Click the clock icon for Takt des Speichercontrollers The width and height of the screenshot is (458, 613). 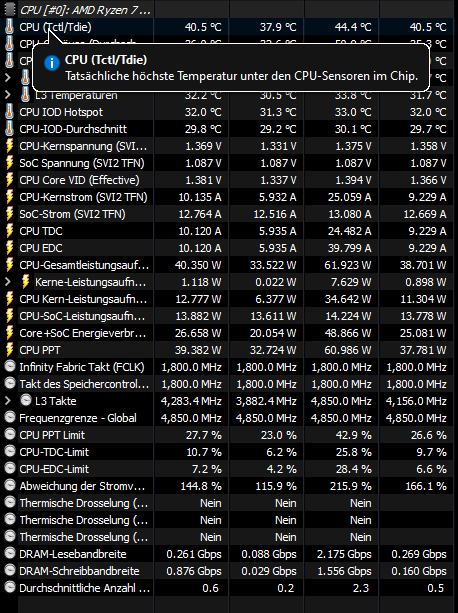tap(10, 383)
